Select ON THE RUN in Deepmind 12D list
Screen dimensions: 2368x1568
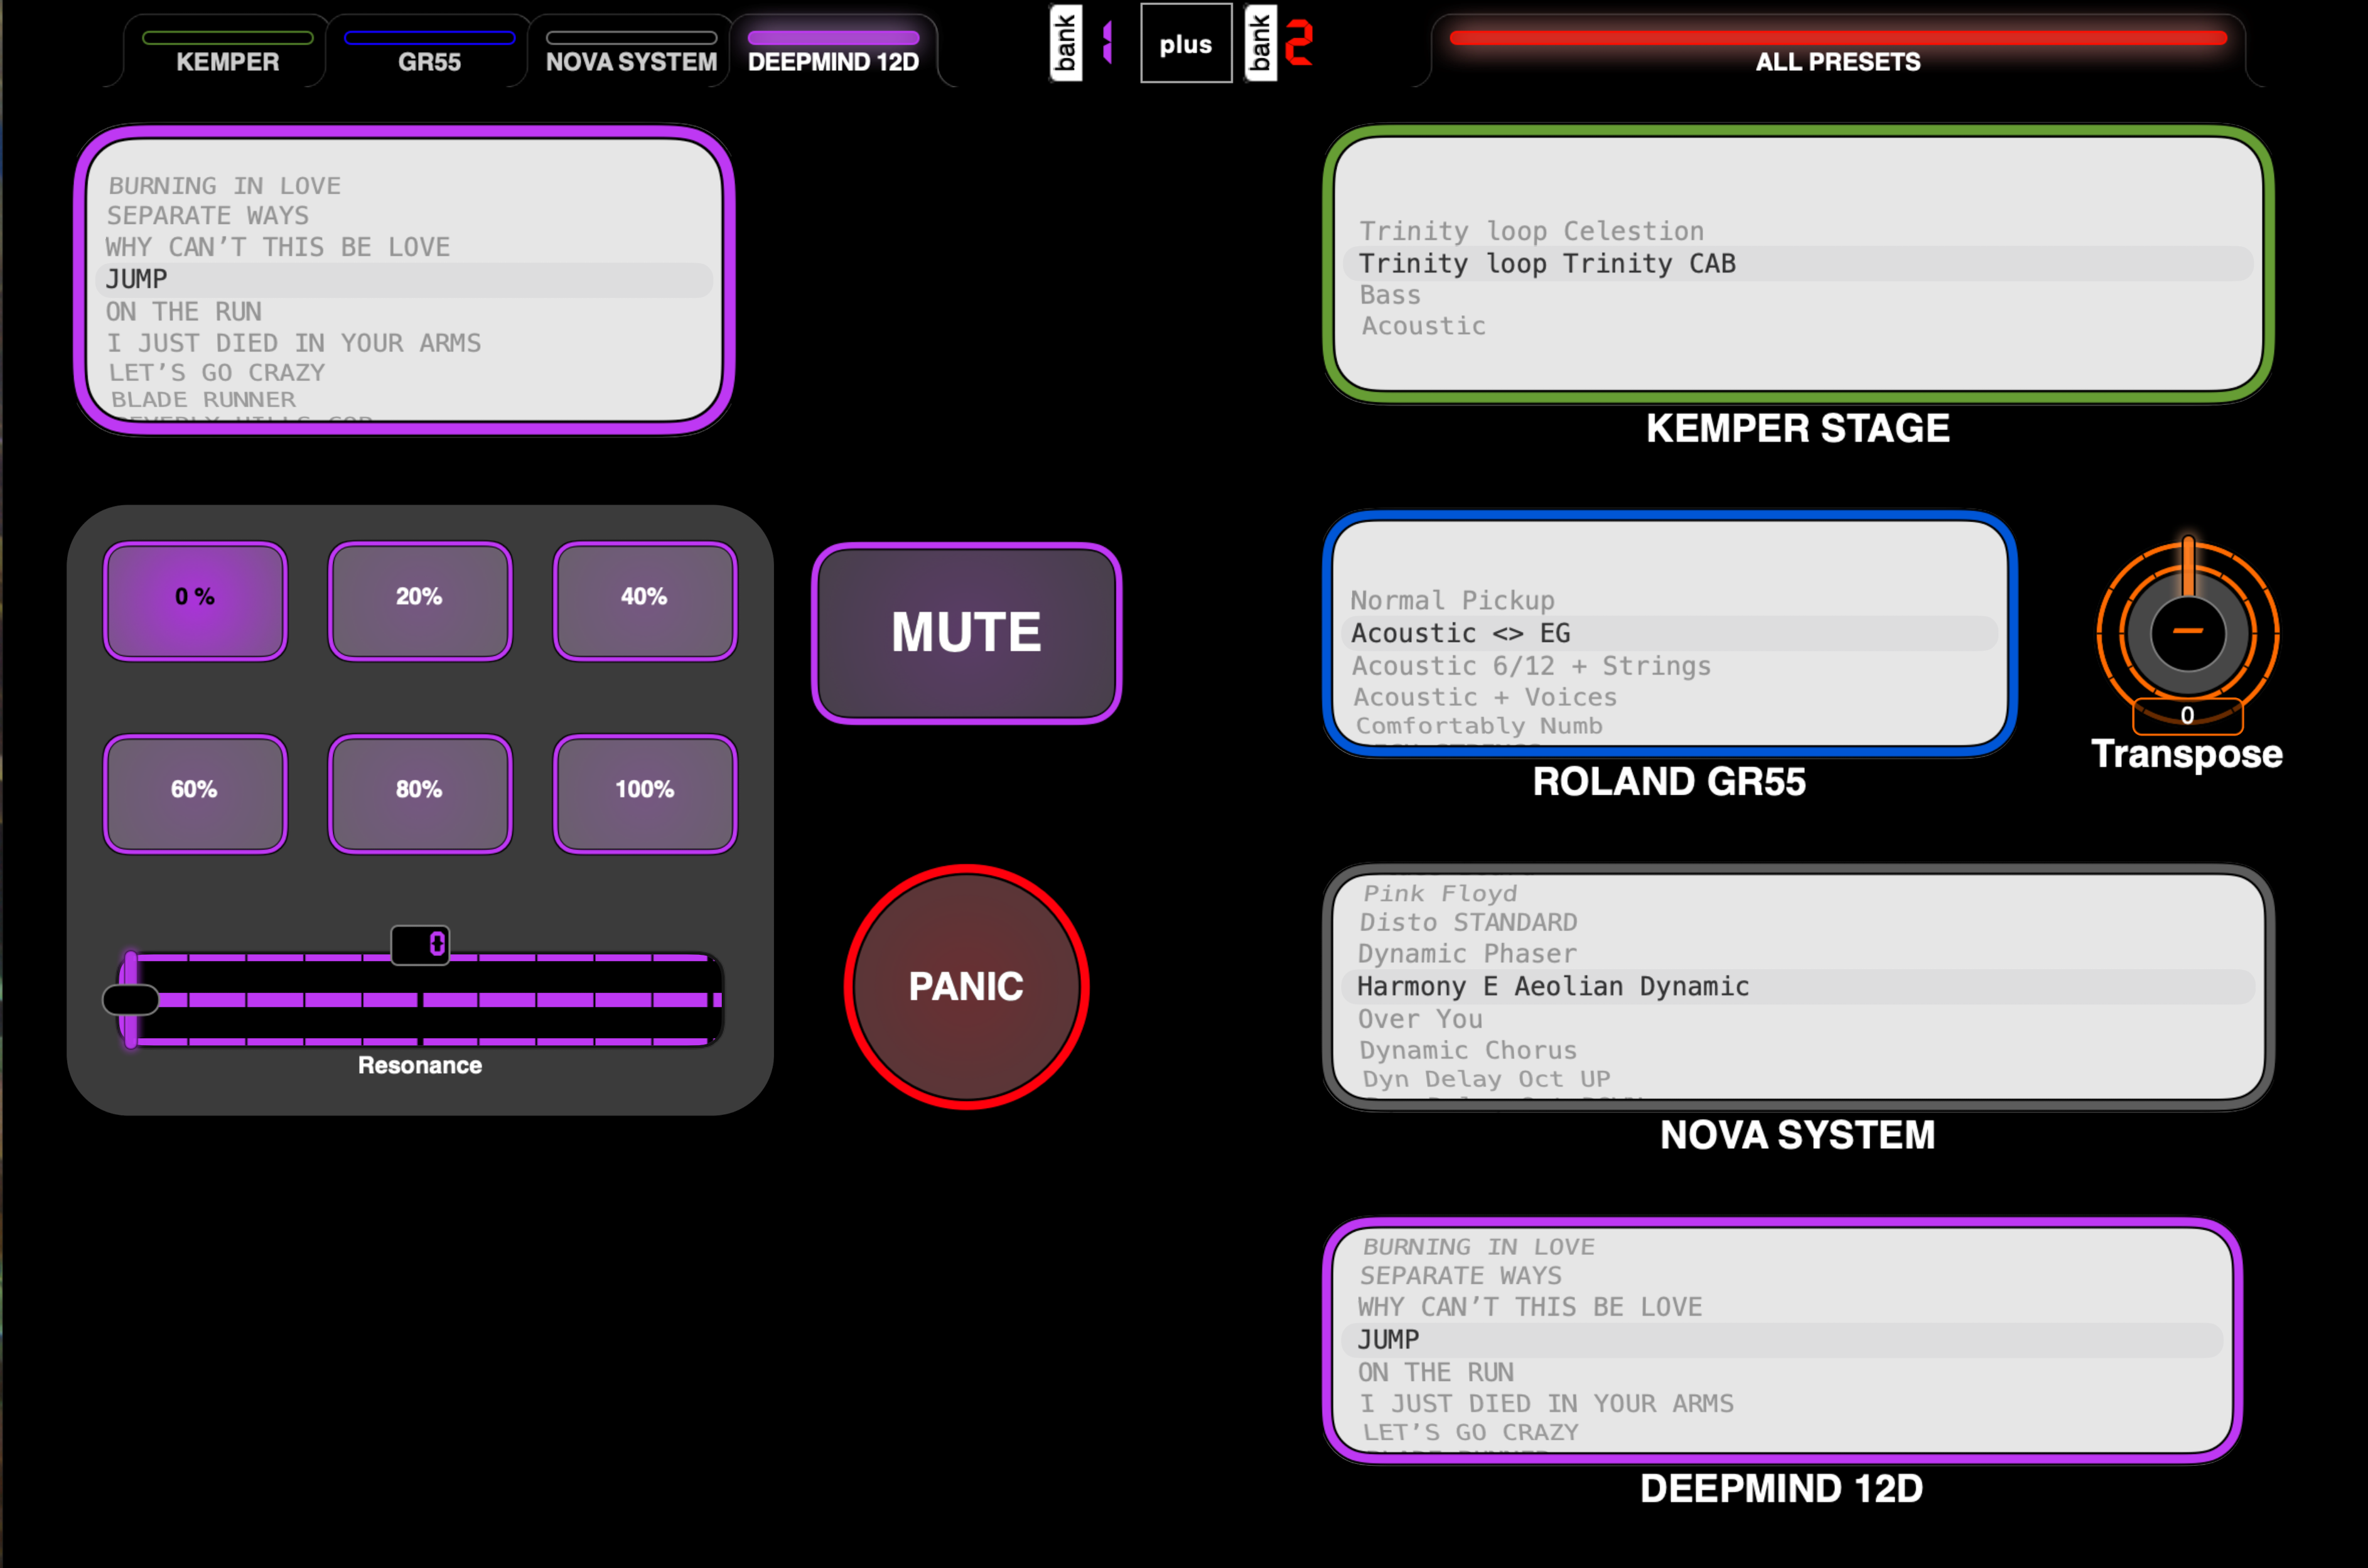point(1436,1372)
